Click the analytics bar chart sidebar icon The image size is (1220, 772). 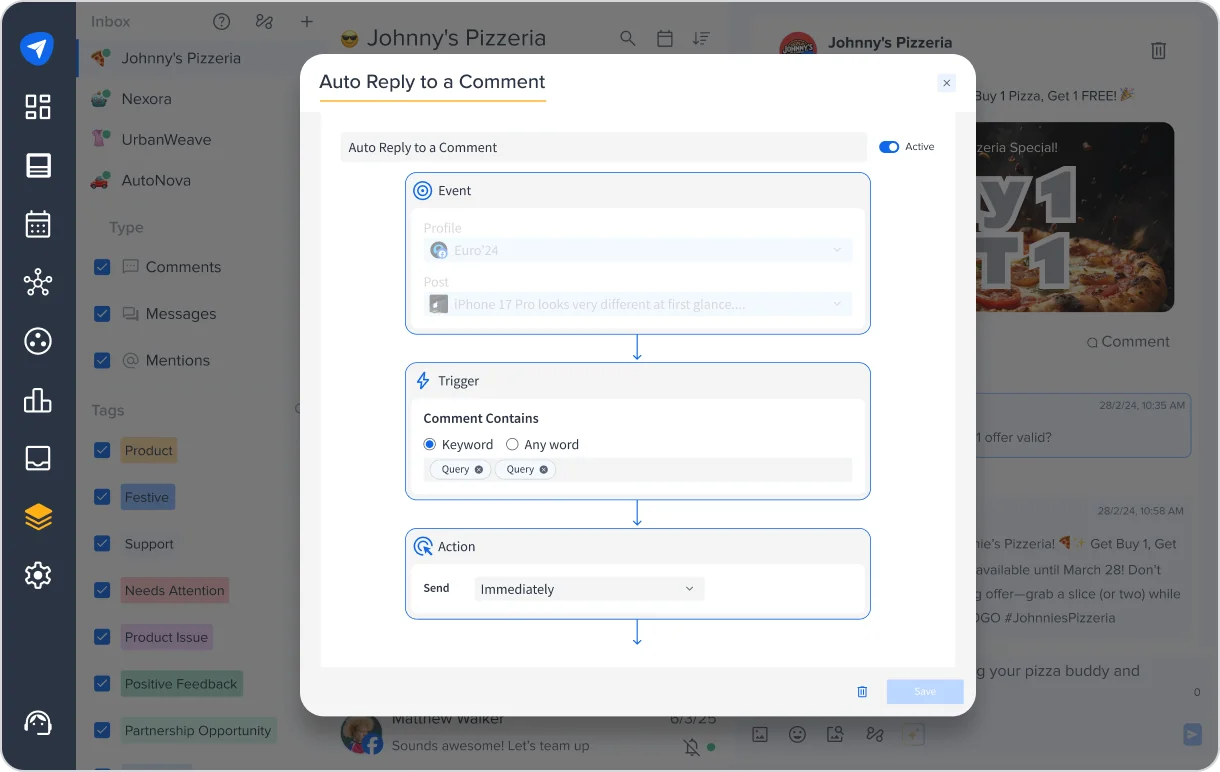coord(38,400)
